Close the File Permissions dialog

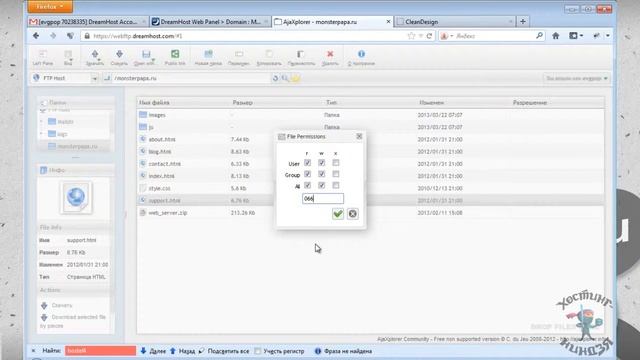tap(359, 136)
